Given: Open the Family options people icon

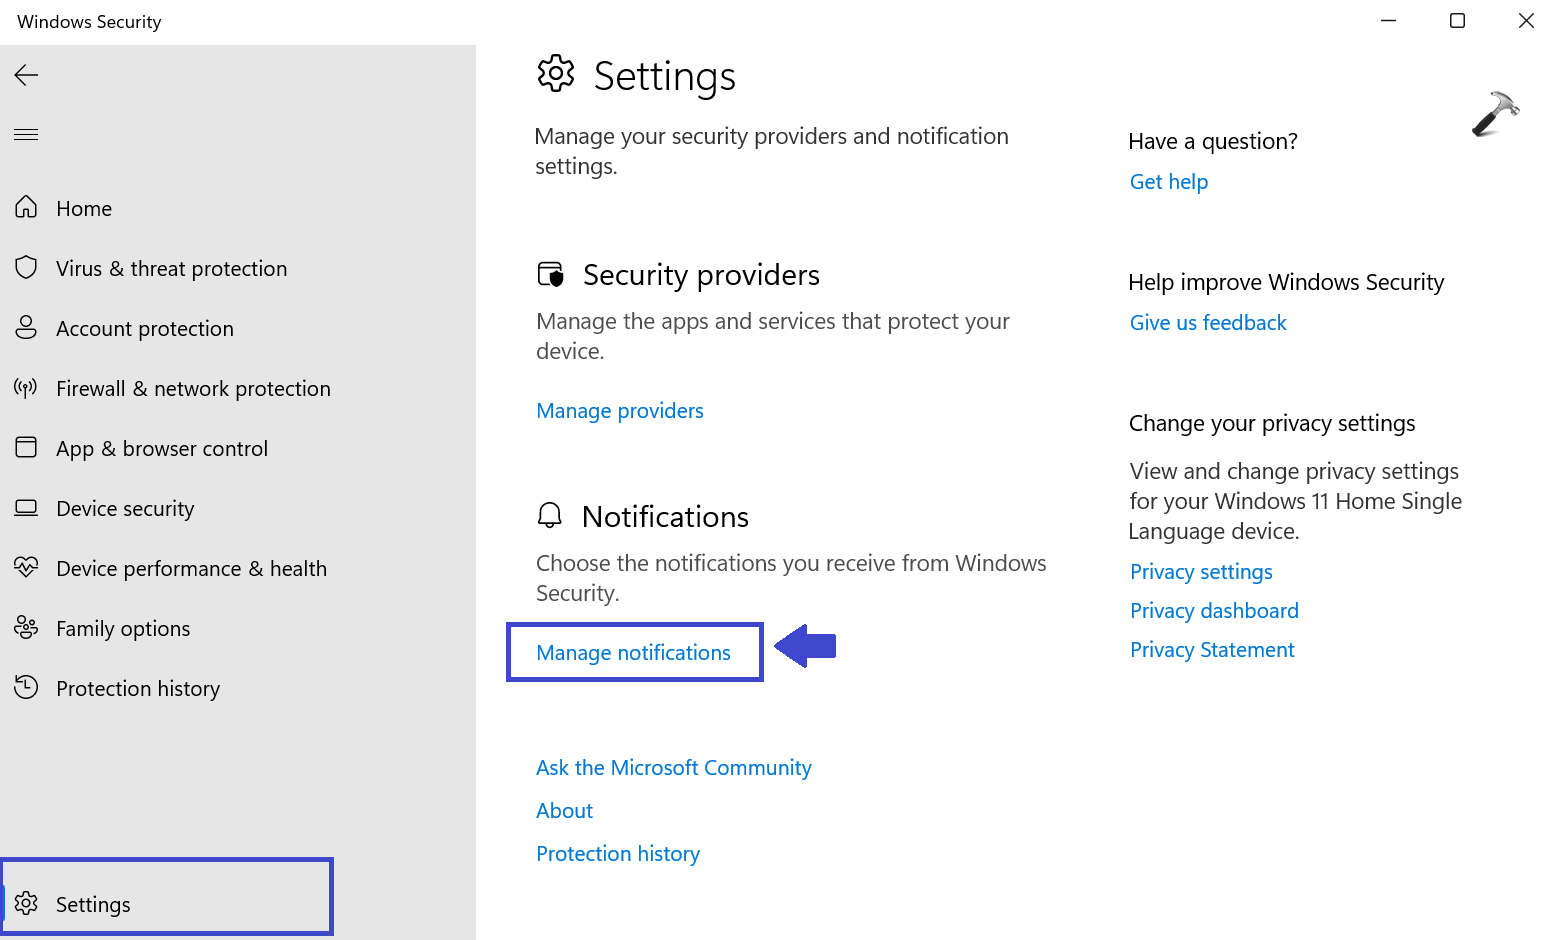Looking at the screenshot, I should [x=27, y=627].
